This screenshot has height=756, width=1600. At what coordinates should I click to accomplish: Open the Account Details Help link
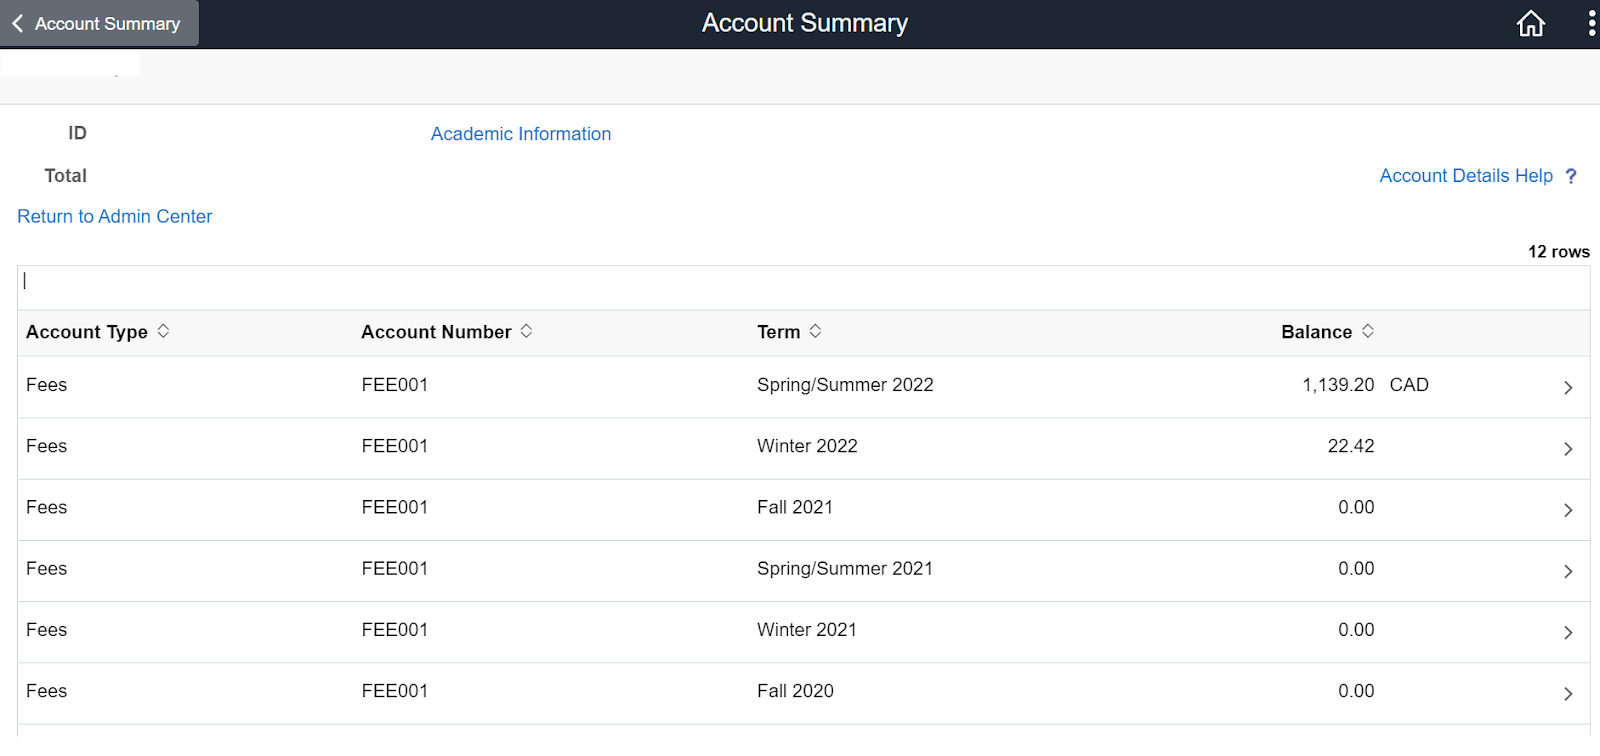coord(1465,176)
